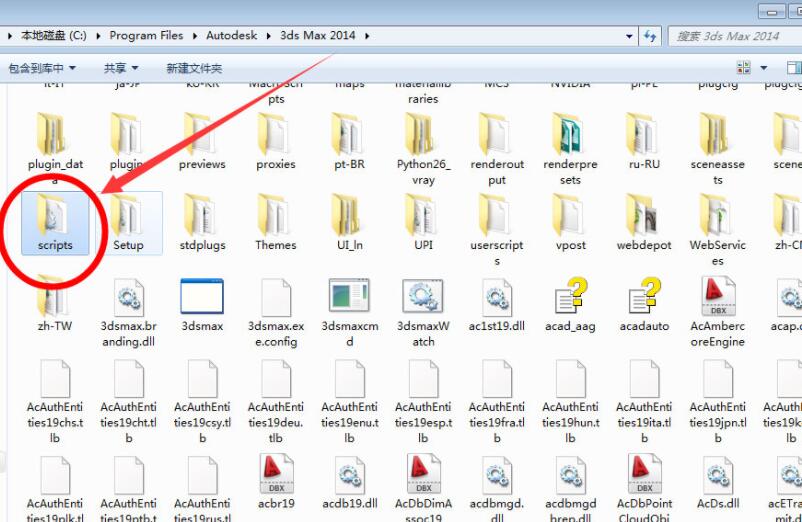The image size is (802, 522).
Task: Expand the address bar history dropdown
Action: (629, 35)
